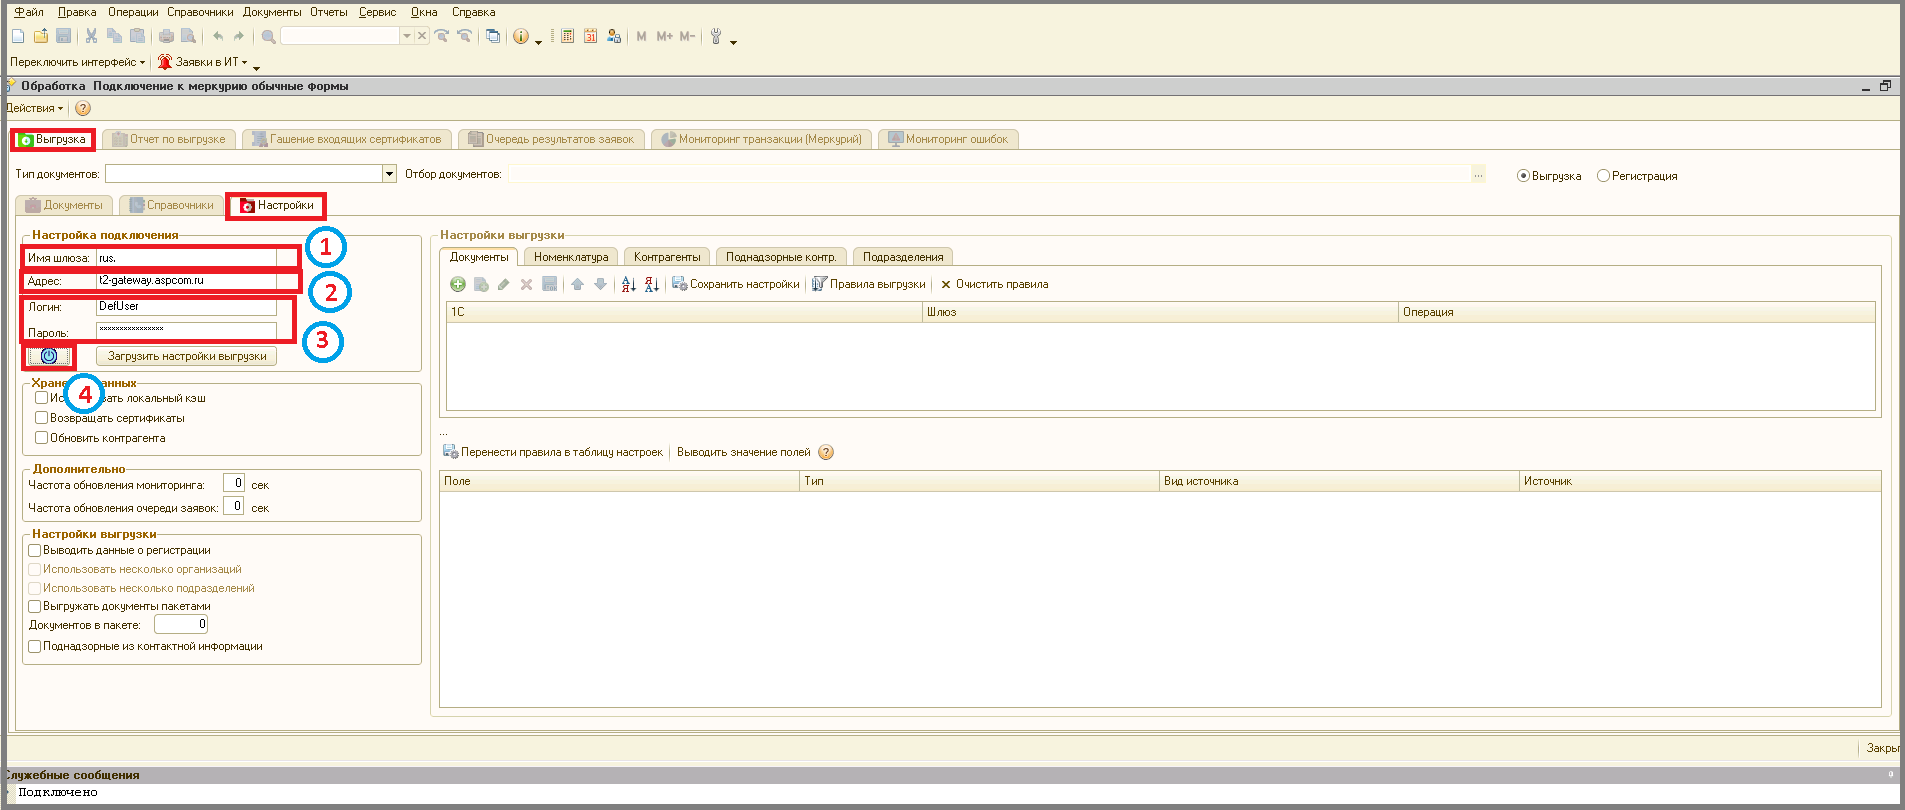Click the Адрес input field
The image size is (1905, 810).
186,281
